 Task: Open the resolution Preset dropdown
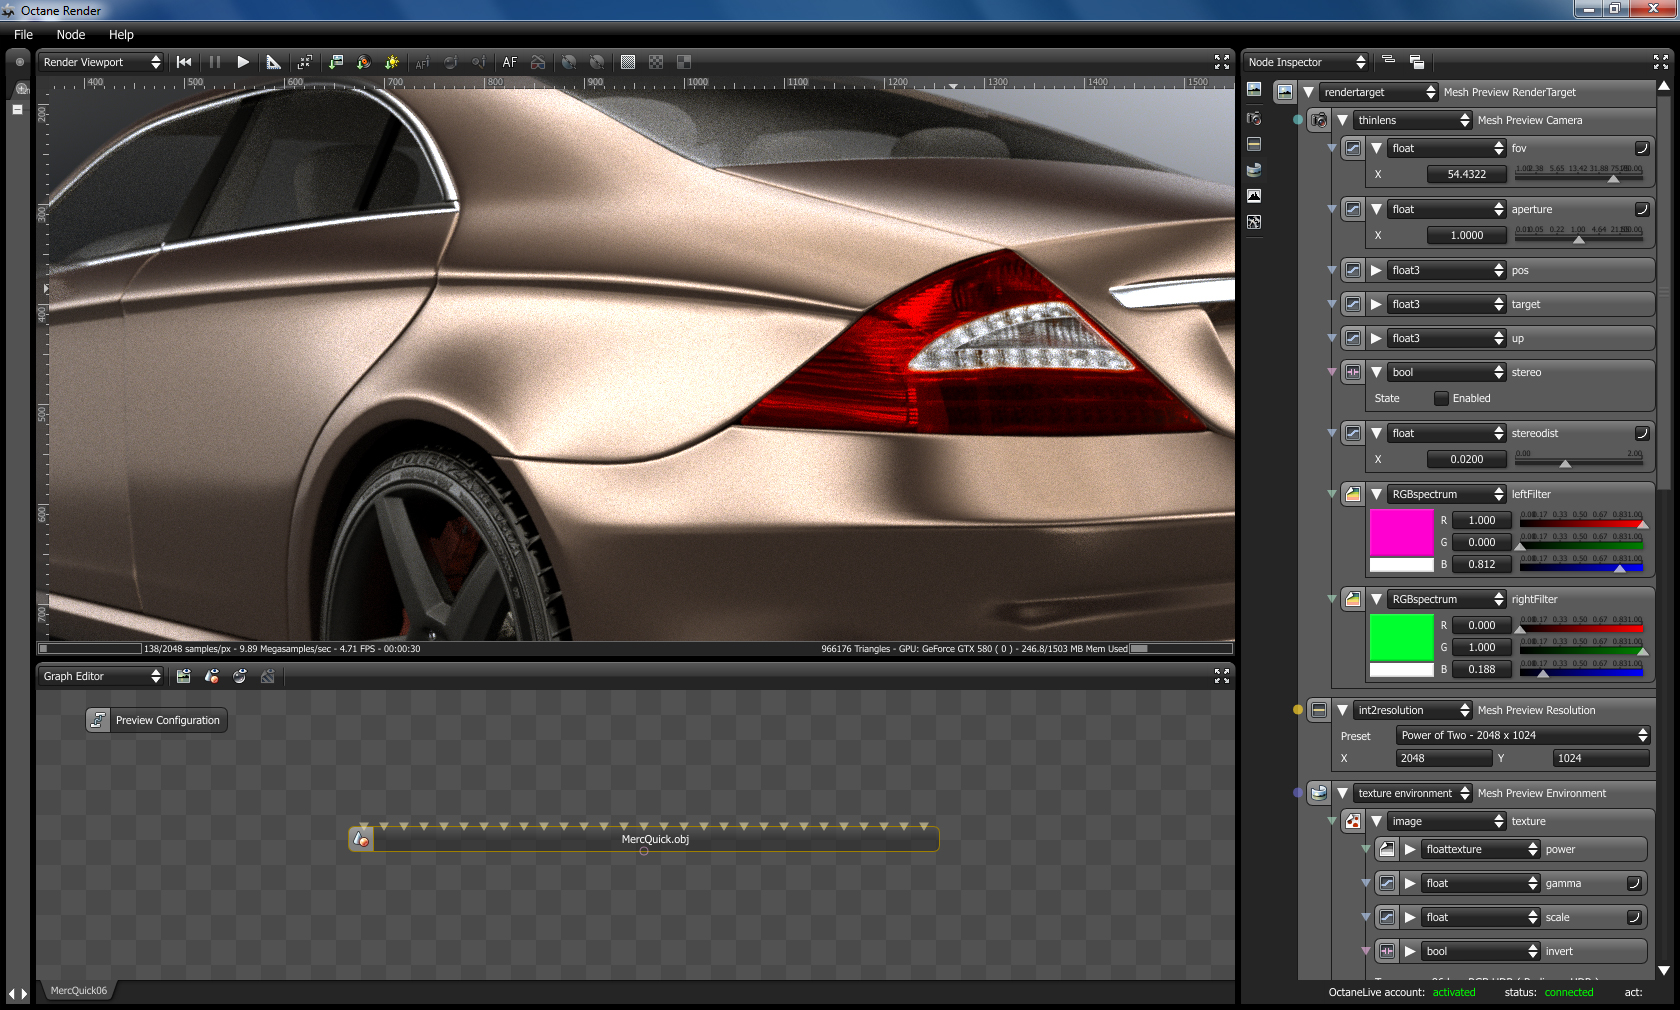(x=1522, y=735)
